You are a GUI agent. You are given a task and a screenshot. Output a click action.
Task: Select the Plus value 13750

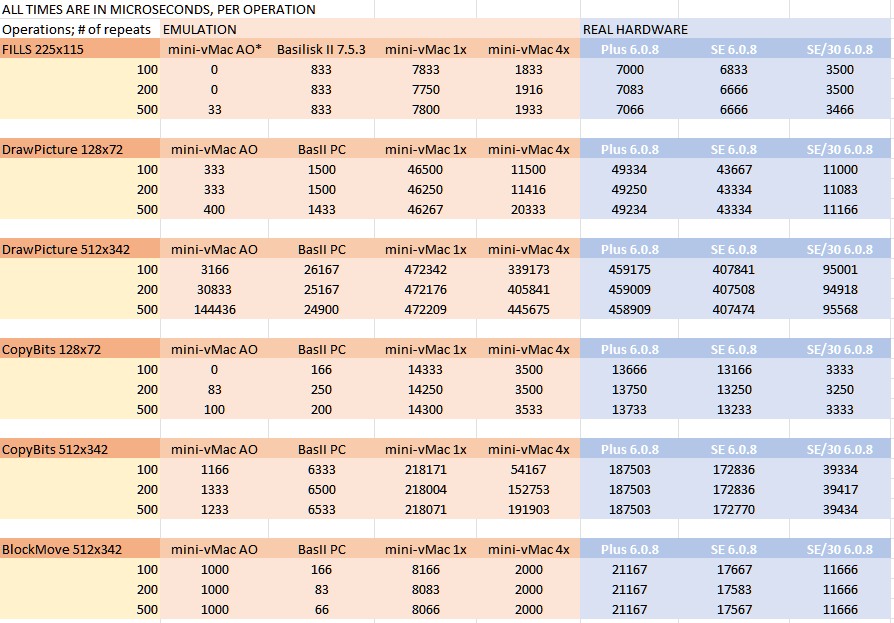(x=629, y=389)
